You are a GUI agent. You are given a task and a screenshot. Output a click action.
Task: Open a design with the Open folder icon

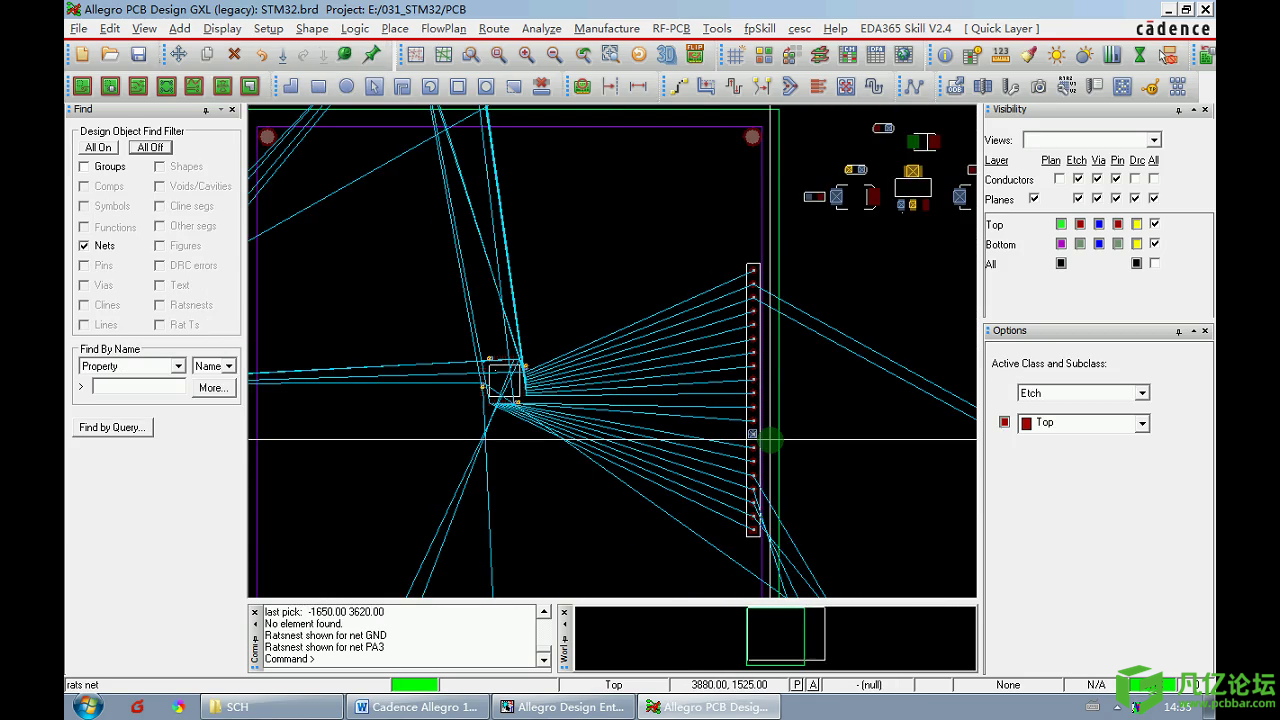(x=110, y=55)
